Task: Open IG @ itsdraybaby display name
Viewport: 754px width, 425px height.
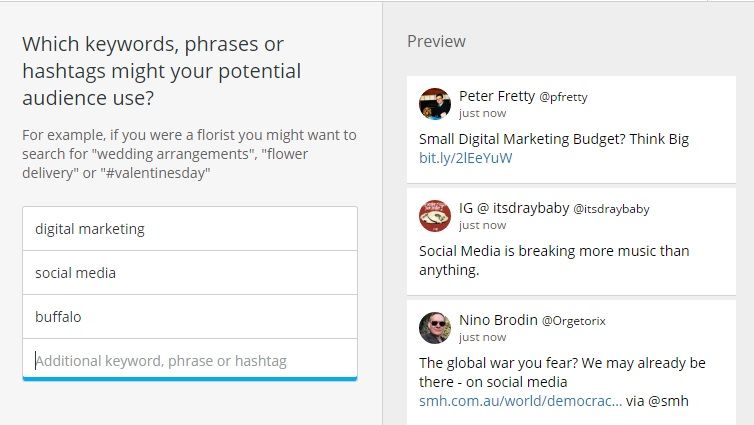Action: [x=514, y=208]
